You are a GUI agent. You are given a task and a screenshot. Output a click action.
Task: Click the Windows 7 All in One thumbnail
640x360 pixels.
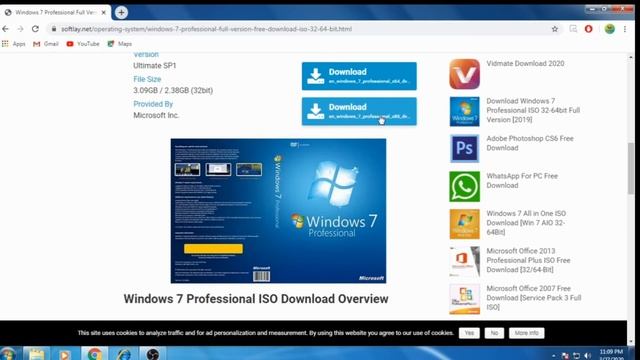pos(464,224)
